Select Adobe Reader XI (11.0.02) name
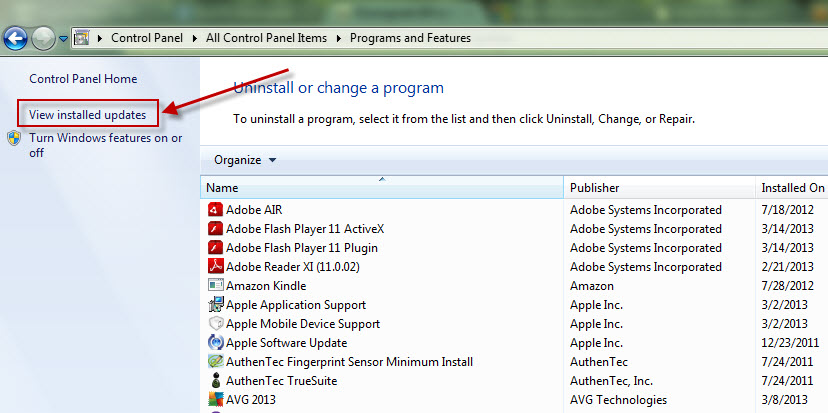Screen dimensions: 828x413 [x=293, y=267]
